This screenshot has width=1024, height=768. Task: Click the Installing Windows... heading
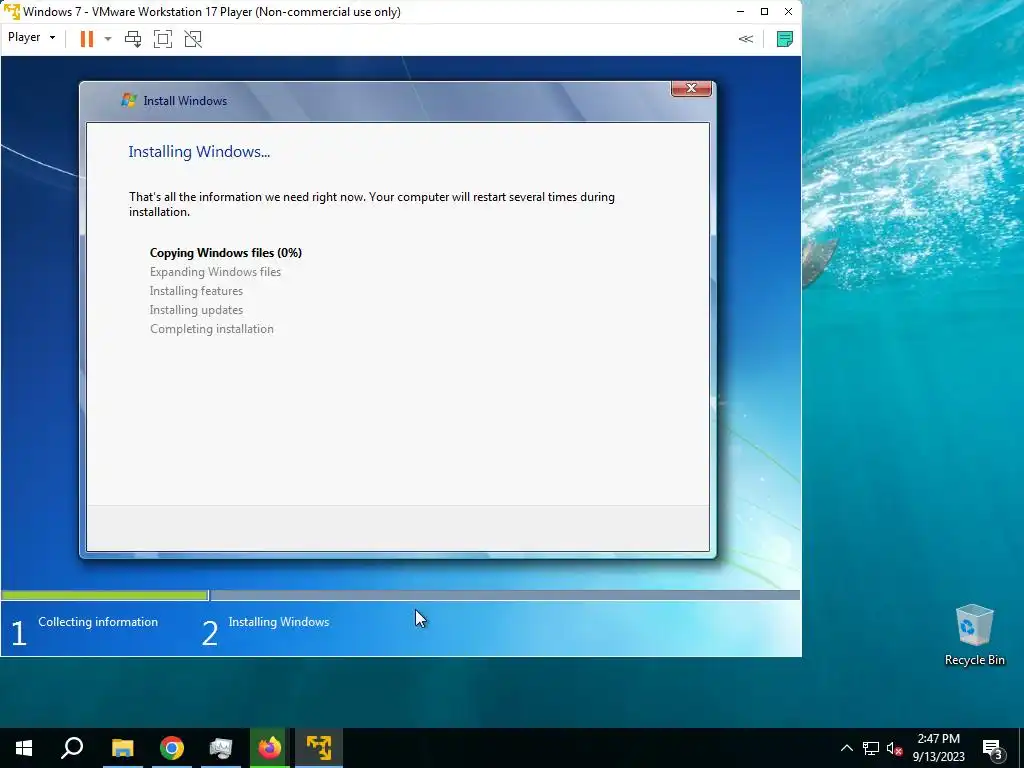pos(199,152)
